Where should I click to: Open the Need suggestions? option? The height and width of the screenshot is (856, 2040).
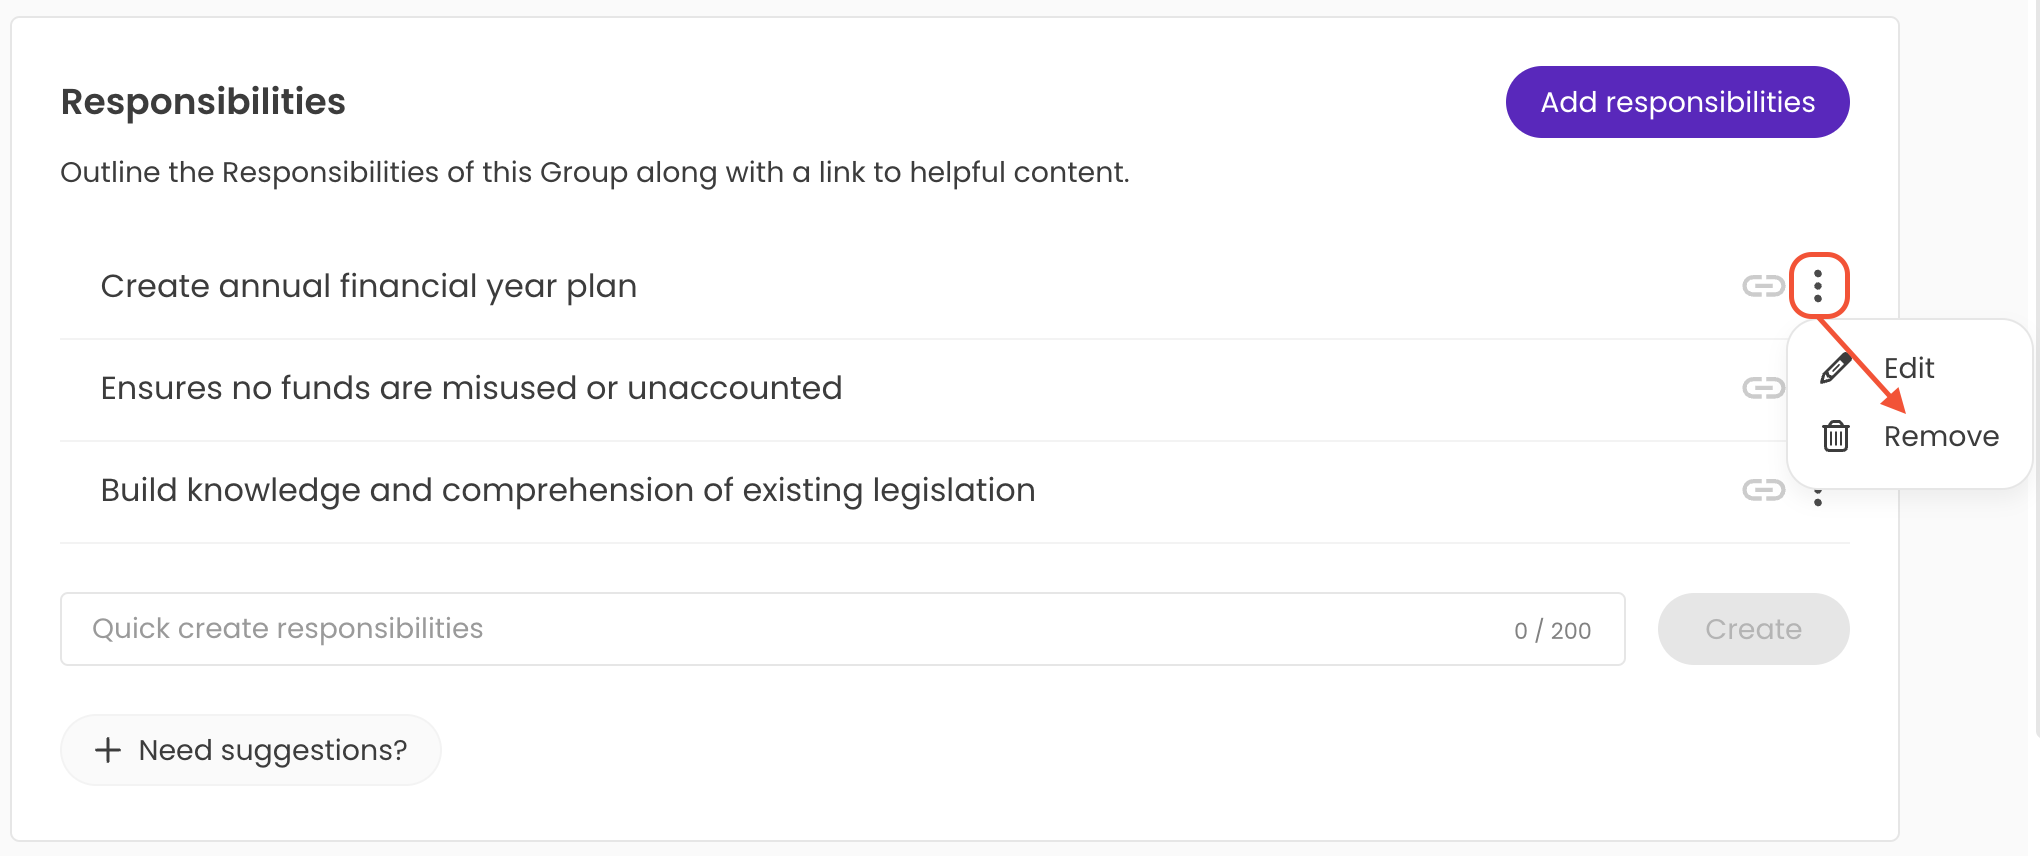click(x=272, y=750)
